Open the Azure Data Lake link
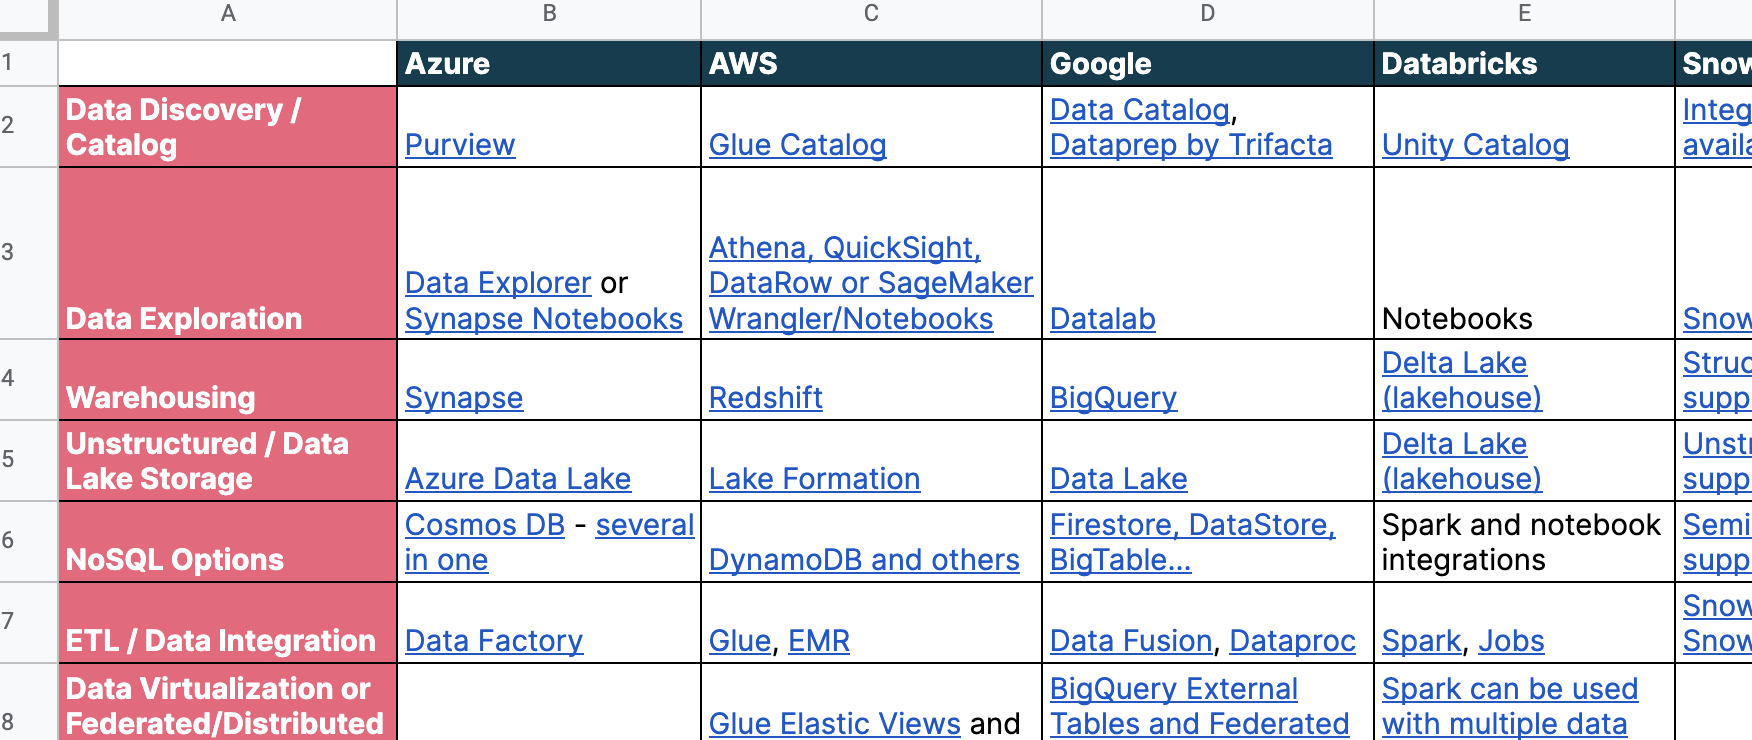 pos(518,479)
